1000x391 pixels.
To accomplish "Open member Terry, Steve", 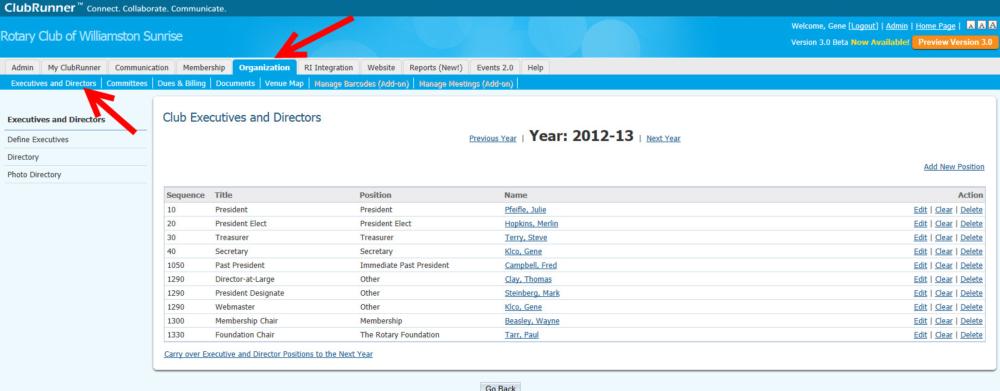I will [526, 238].
